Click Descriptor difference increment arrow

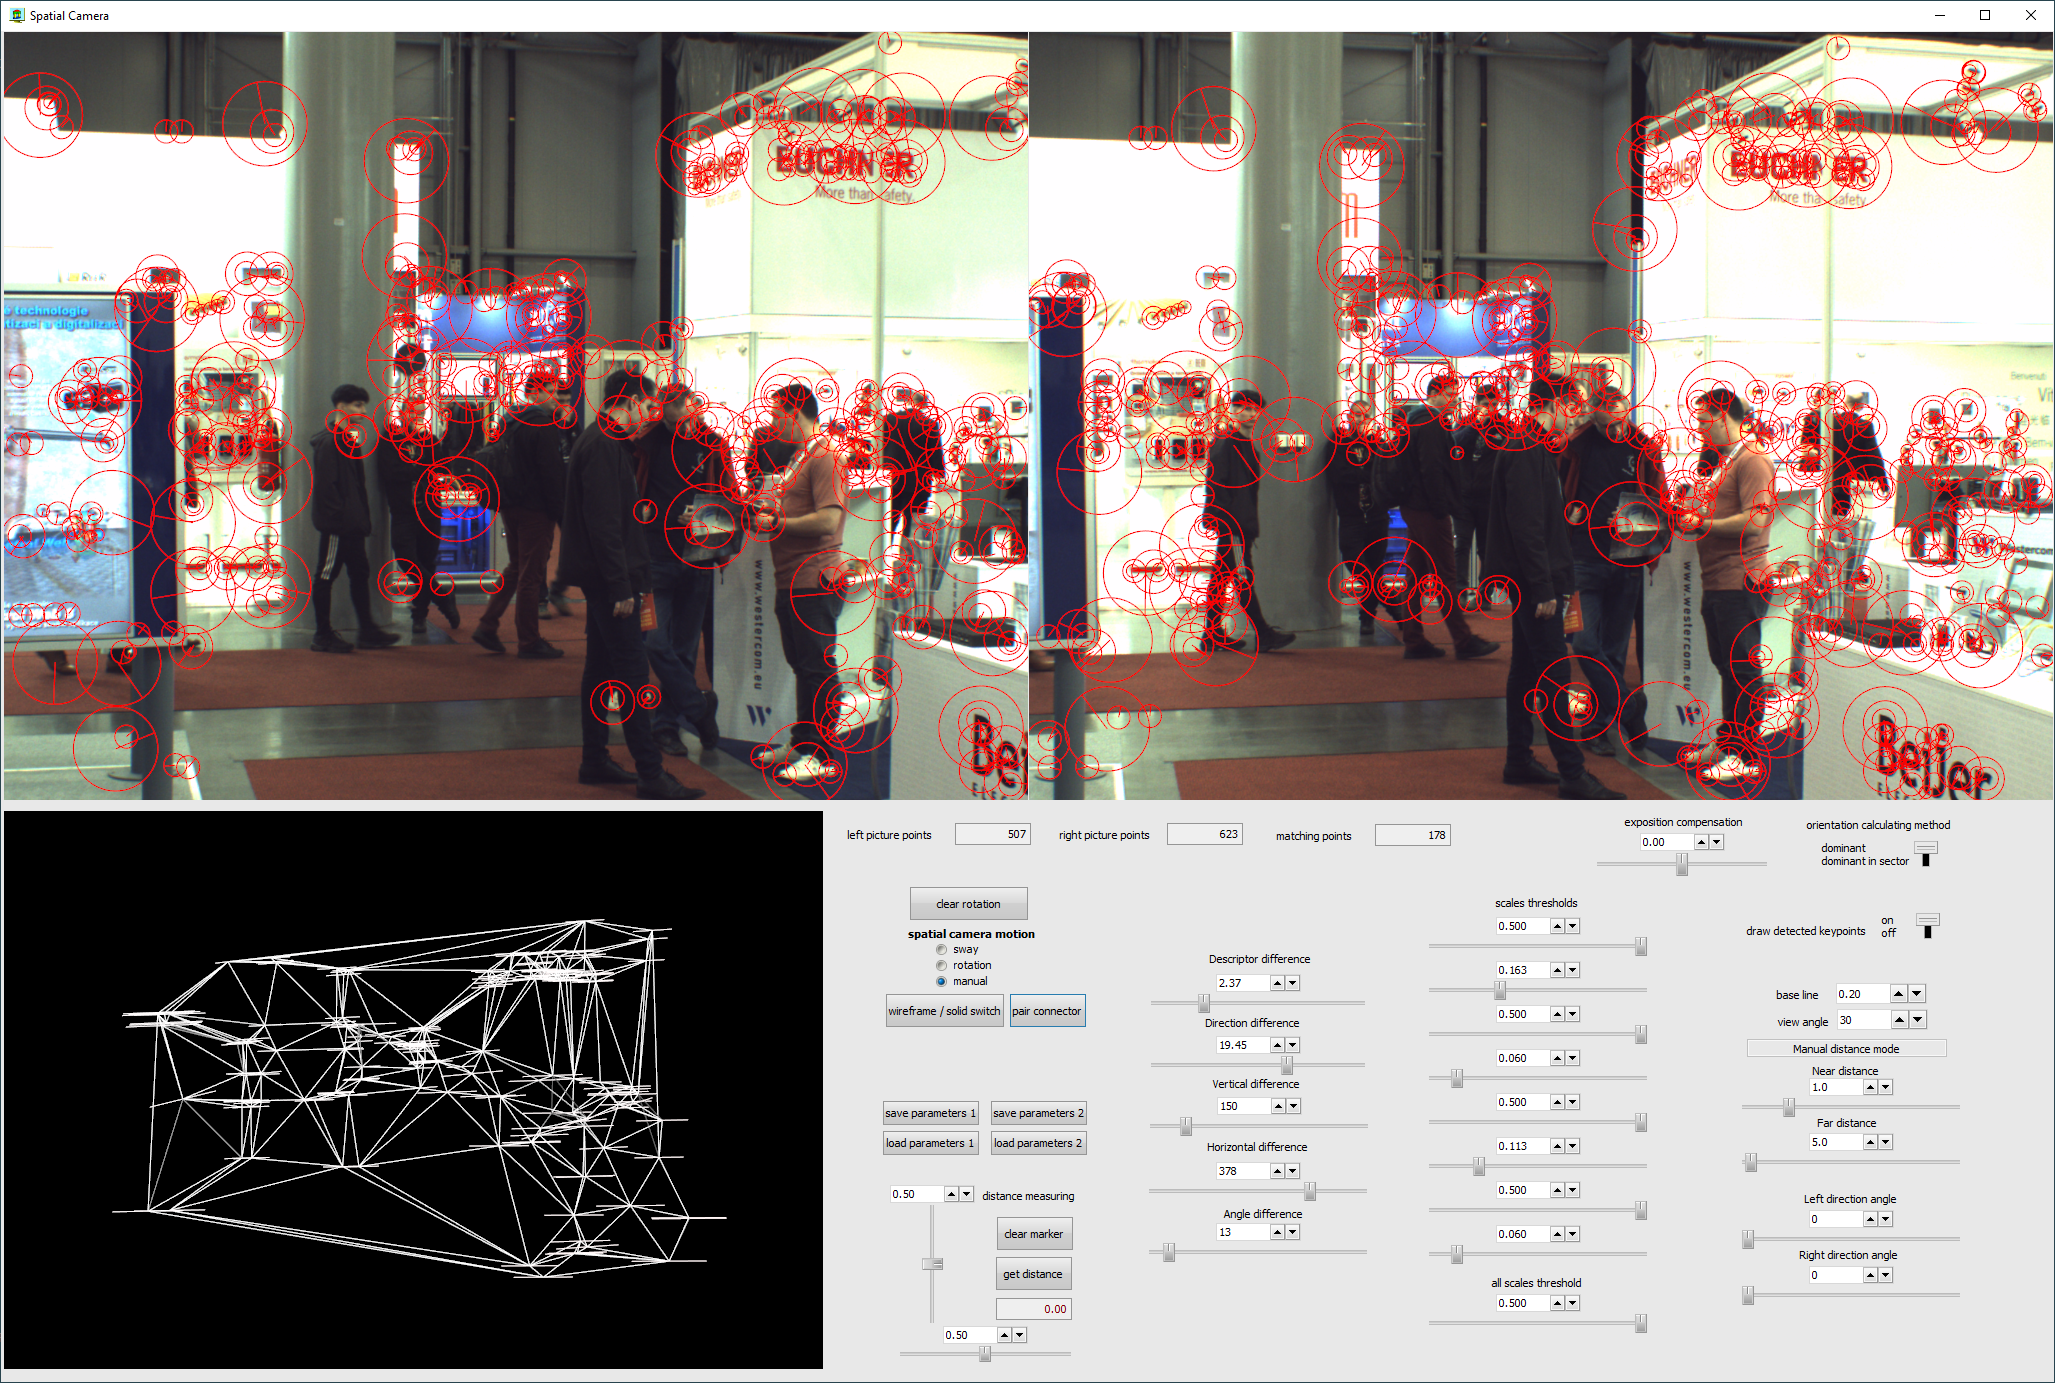1277,984
